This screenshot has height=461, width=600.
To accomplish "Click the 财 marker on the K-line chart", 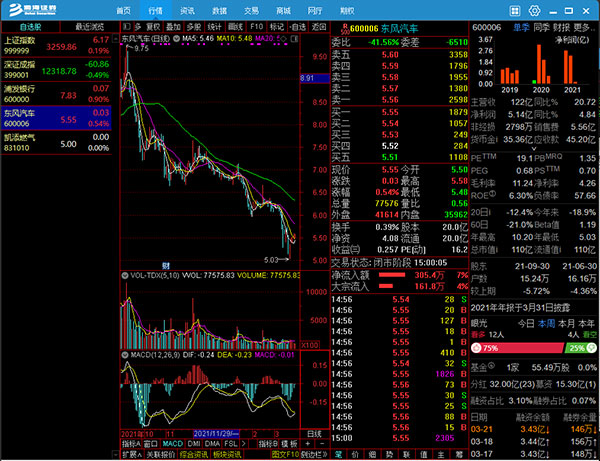I will point(166,266).
